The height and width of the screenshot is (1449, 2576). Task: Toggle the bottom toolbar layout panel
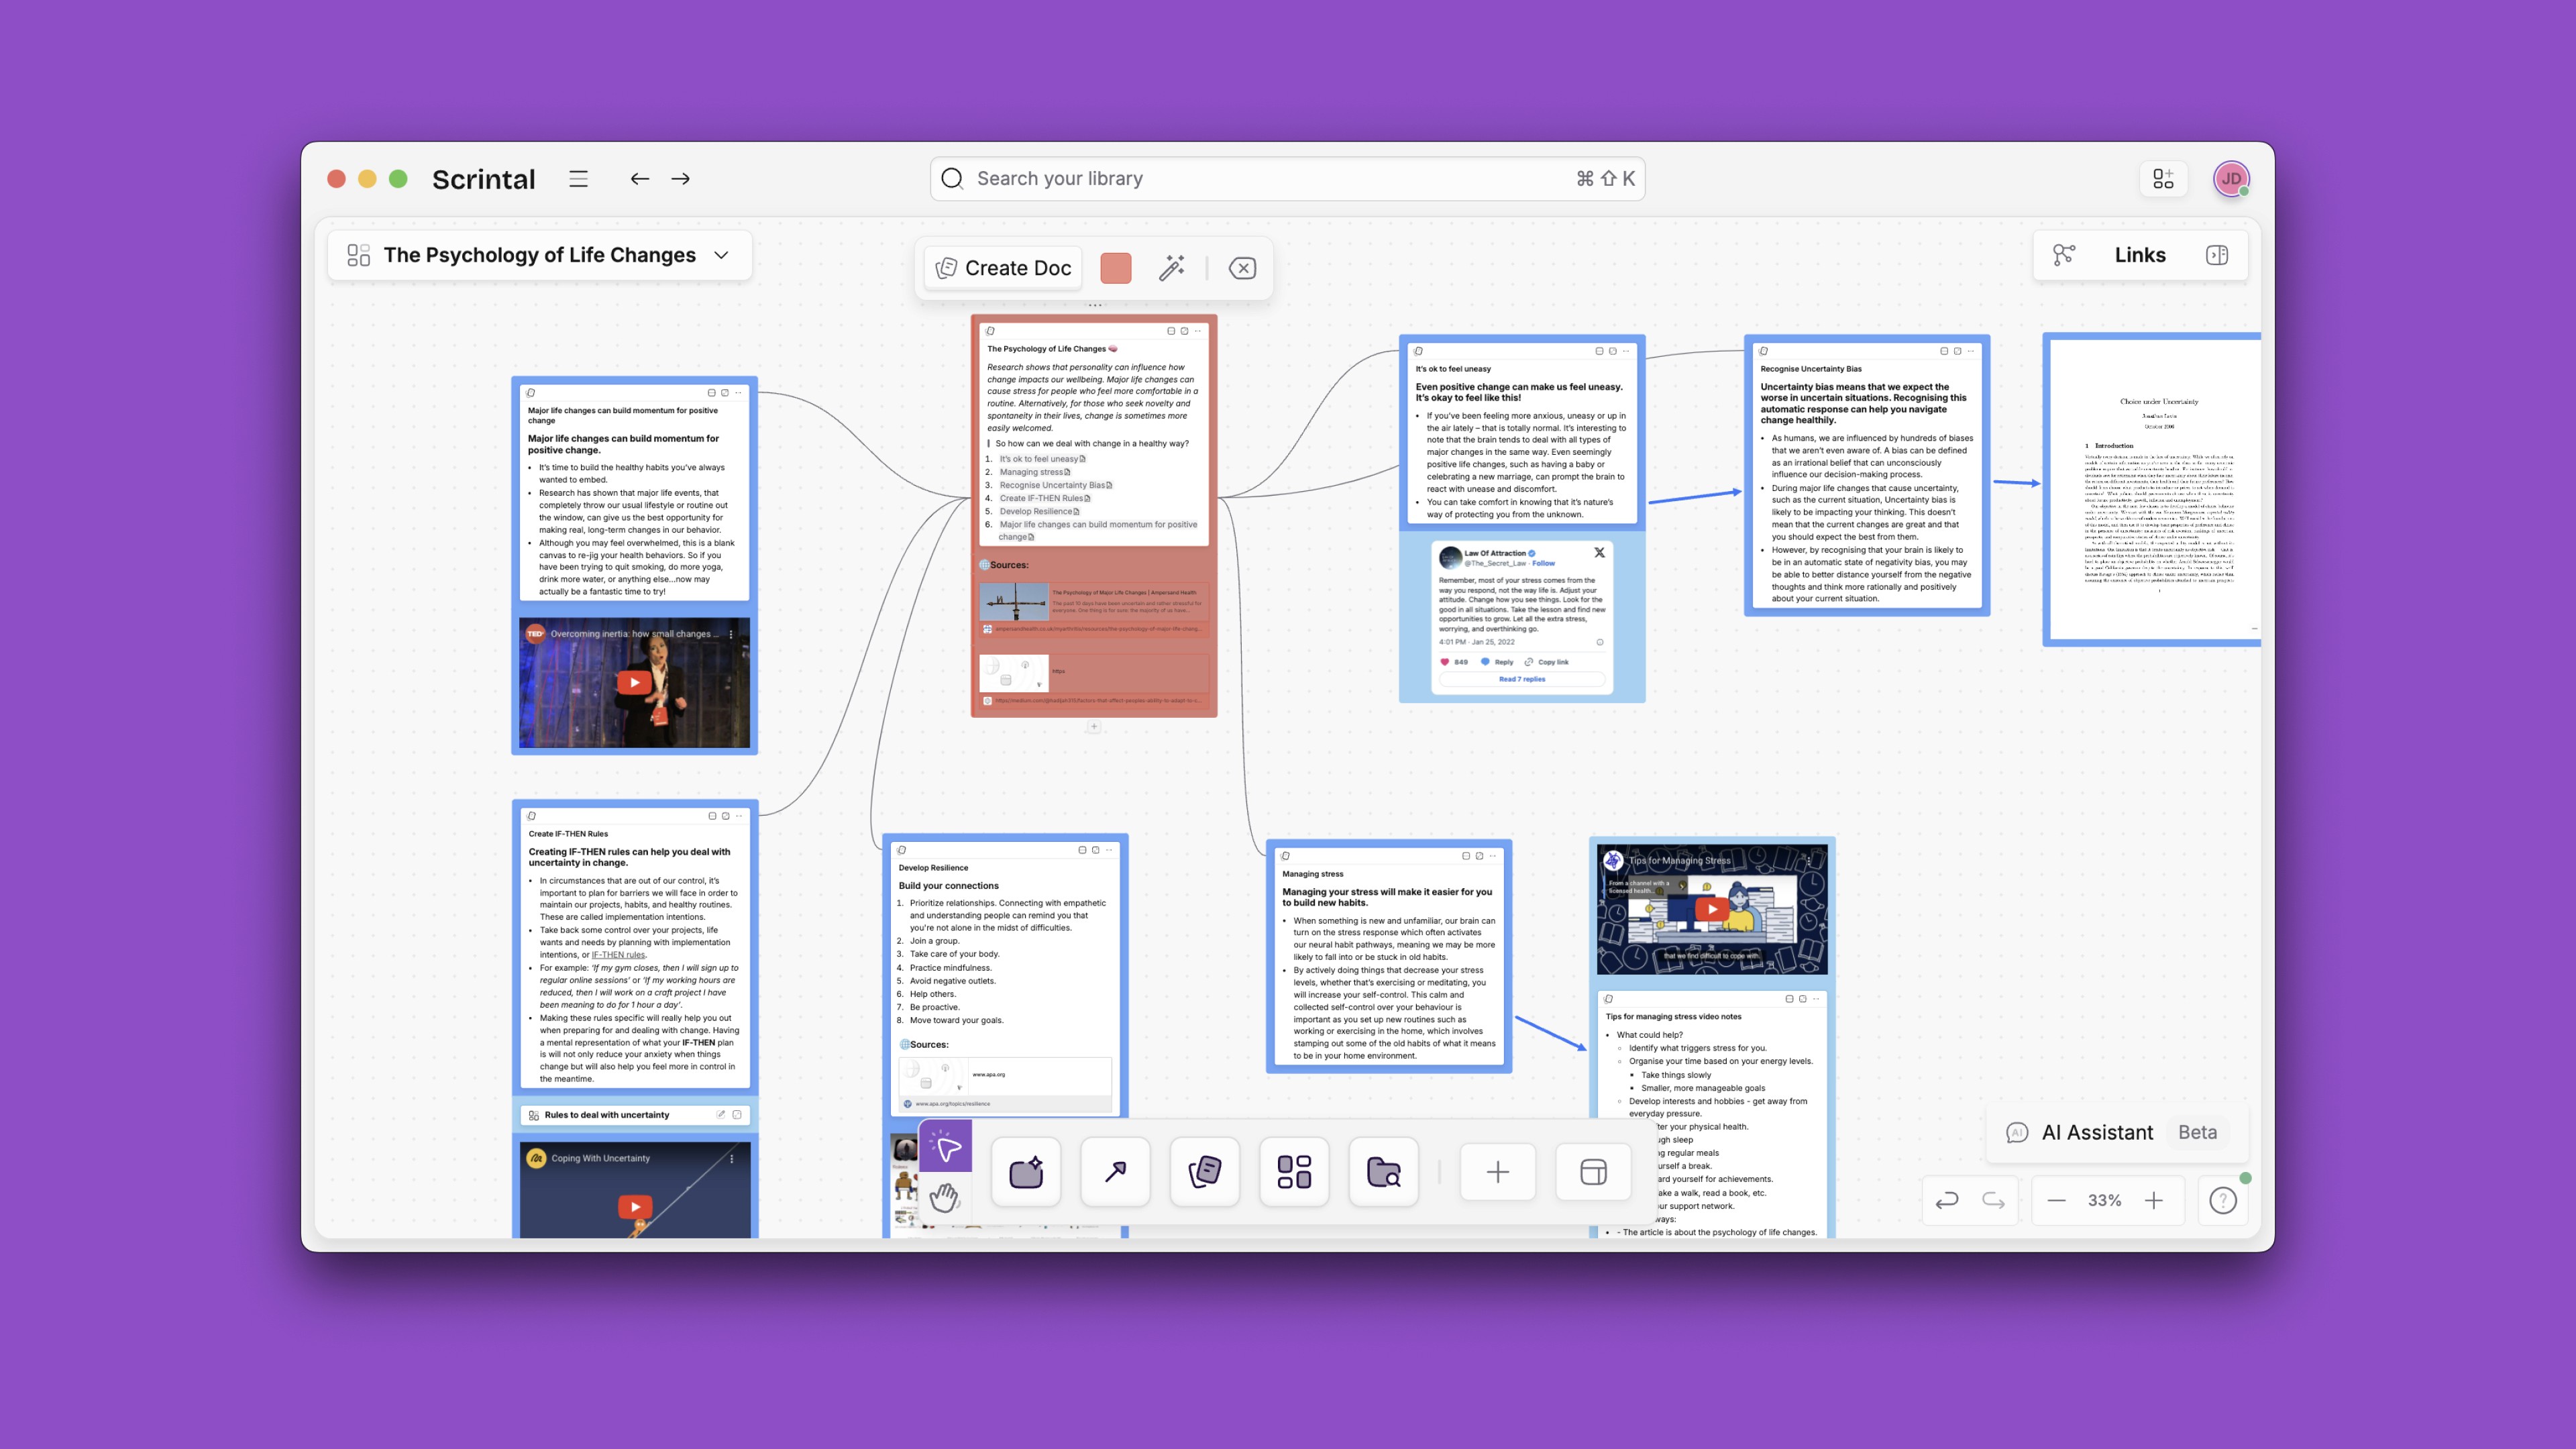coord(1593,1172)
